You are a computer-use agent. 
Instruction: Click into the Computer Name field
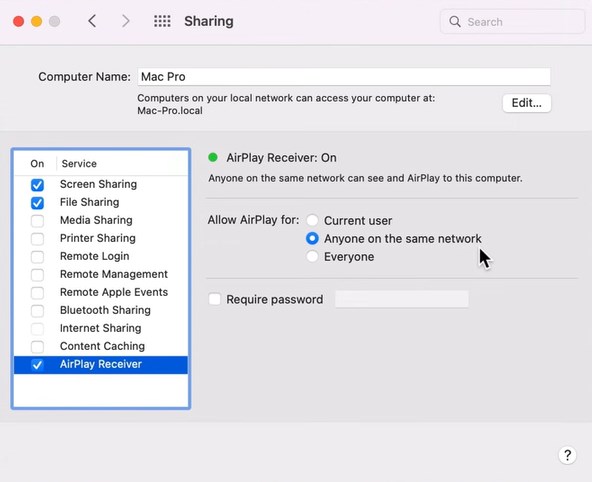pos(344,77)
